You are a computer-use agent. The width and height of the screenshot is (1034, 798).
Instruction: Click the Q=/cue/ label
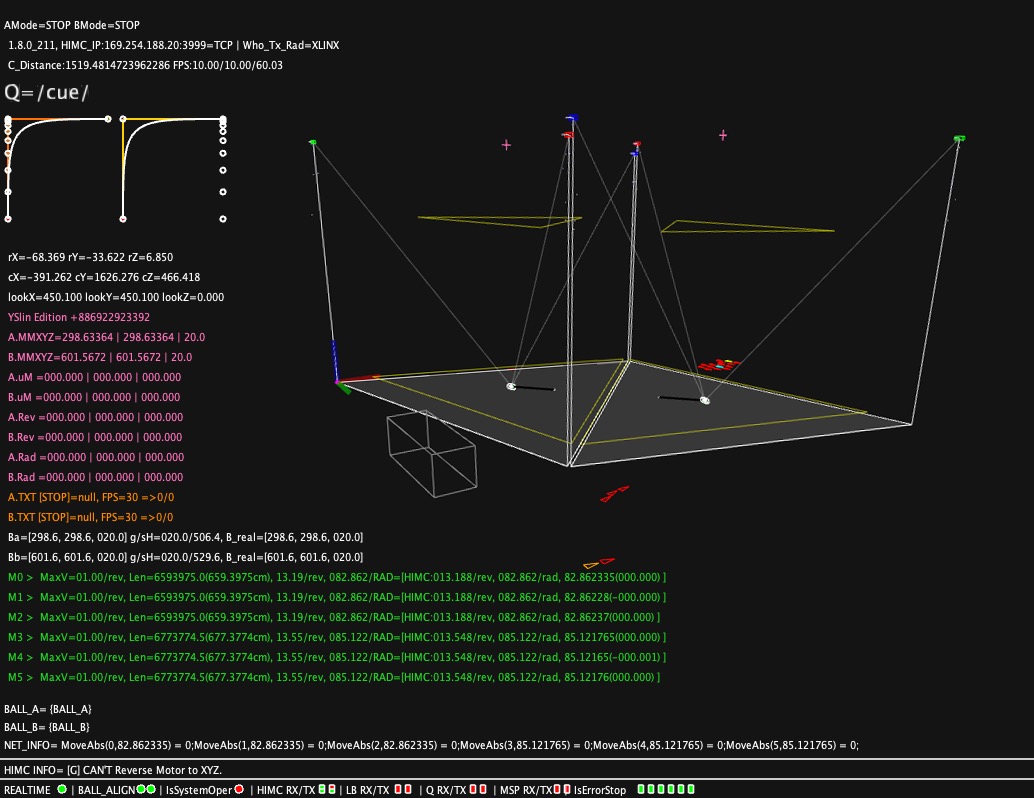47,92
